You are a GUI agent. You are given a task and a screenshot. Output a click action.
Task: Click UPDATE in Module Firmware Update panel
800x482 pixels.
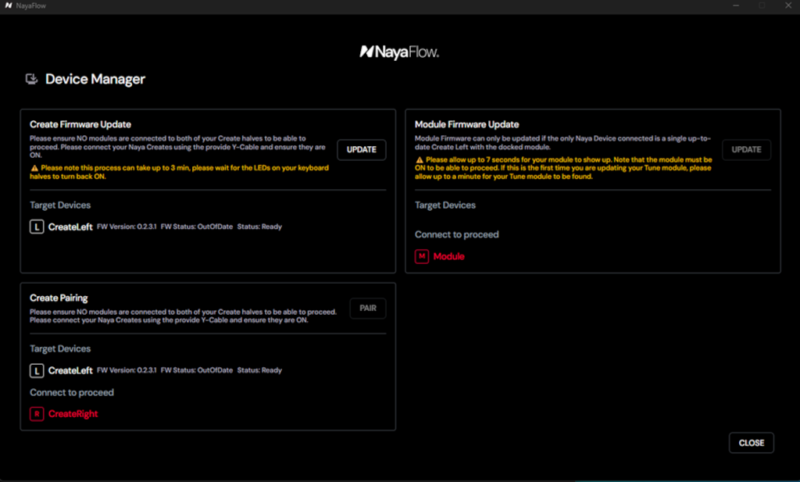[x=746, y=149]
